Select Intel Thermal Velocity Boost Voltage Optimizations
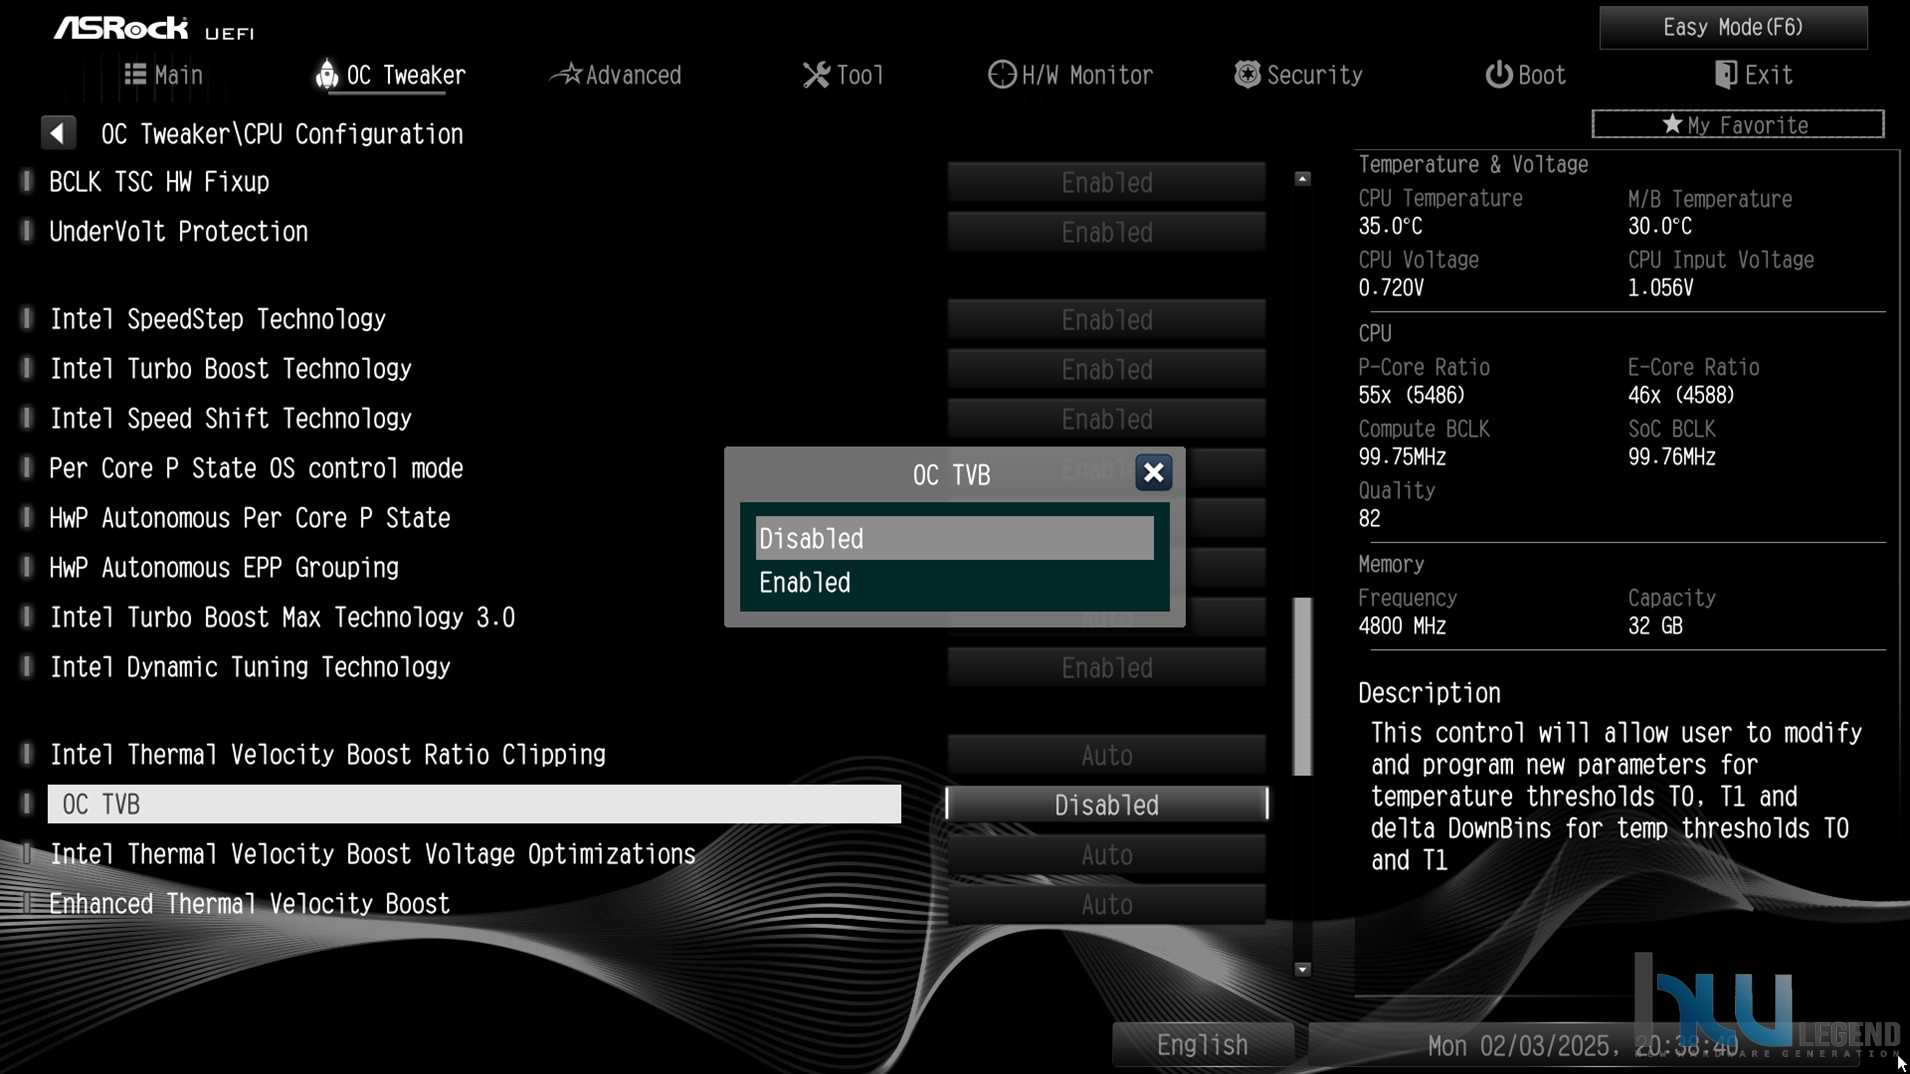The width and height of the screenshot is (1910, 1074). 373,854
